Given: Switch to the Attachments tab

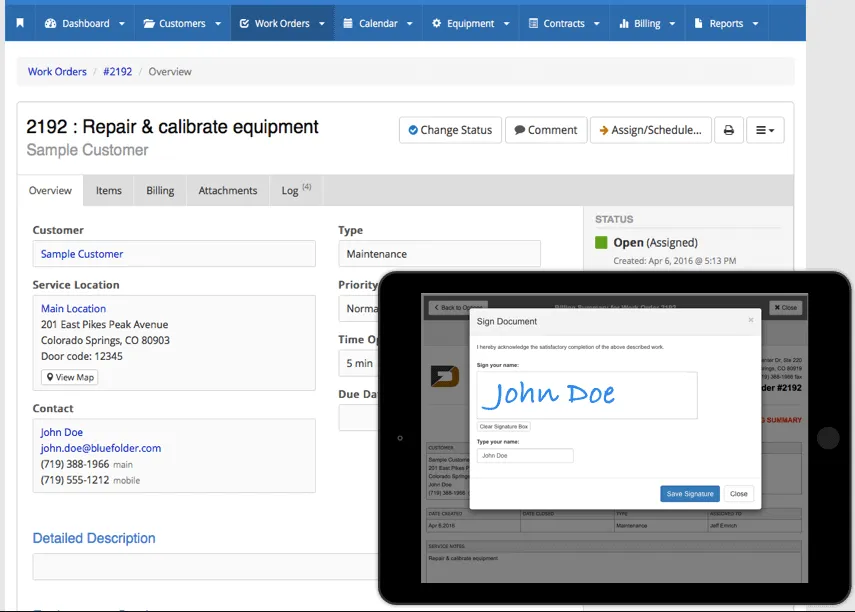Looking at the screenshot, I should pyautogui.click(x=227, y=190).
